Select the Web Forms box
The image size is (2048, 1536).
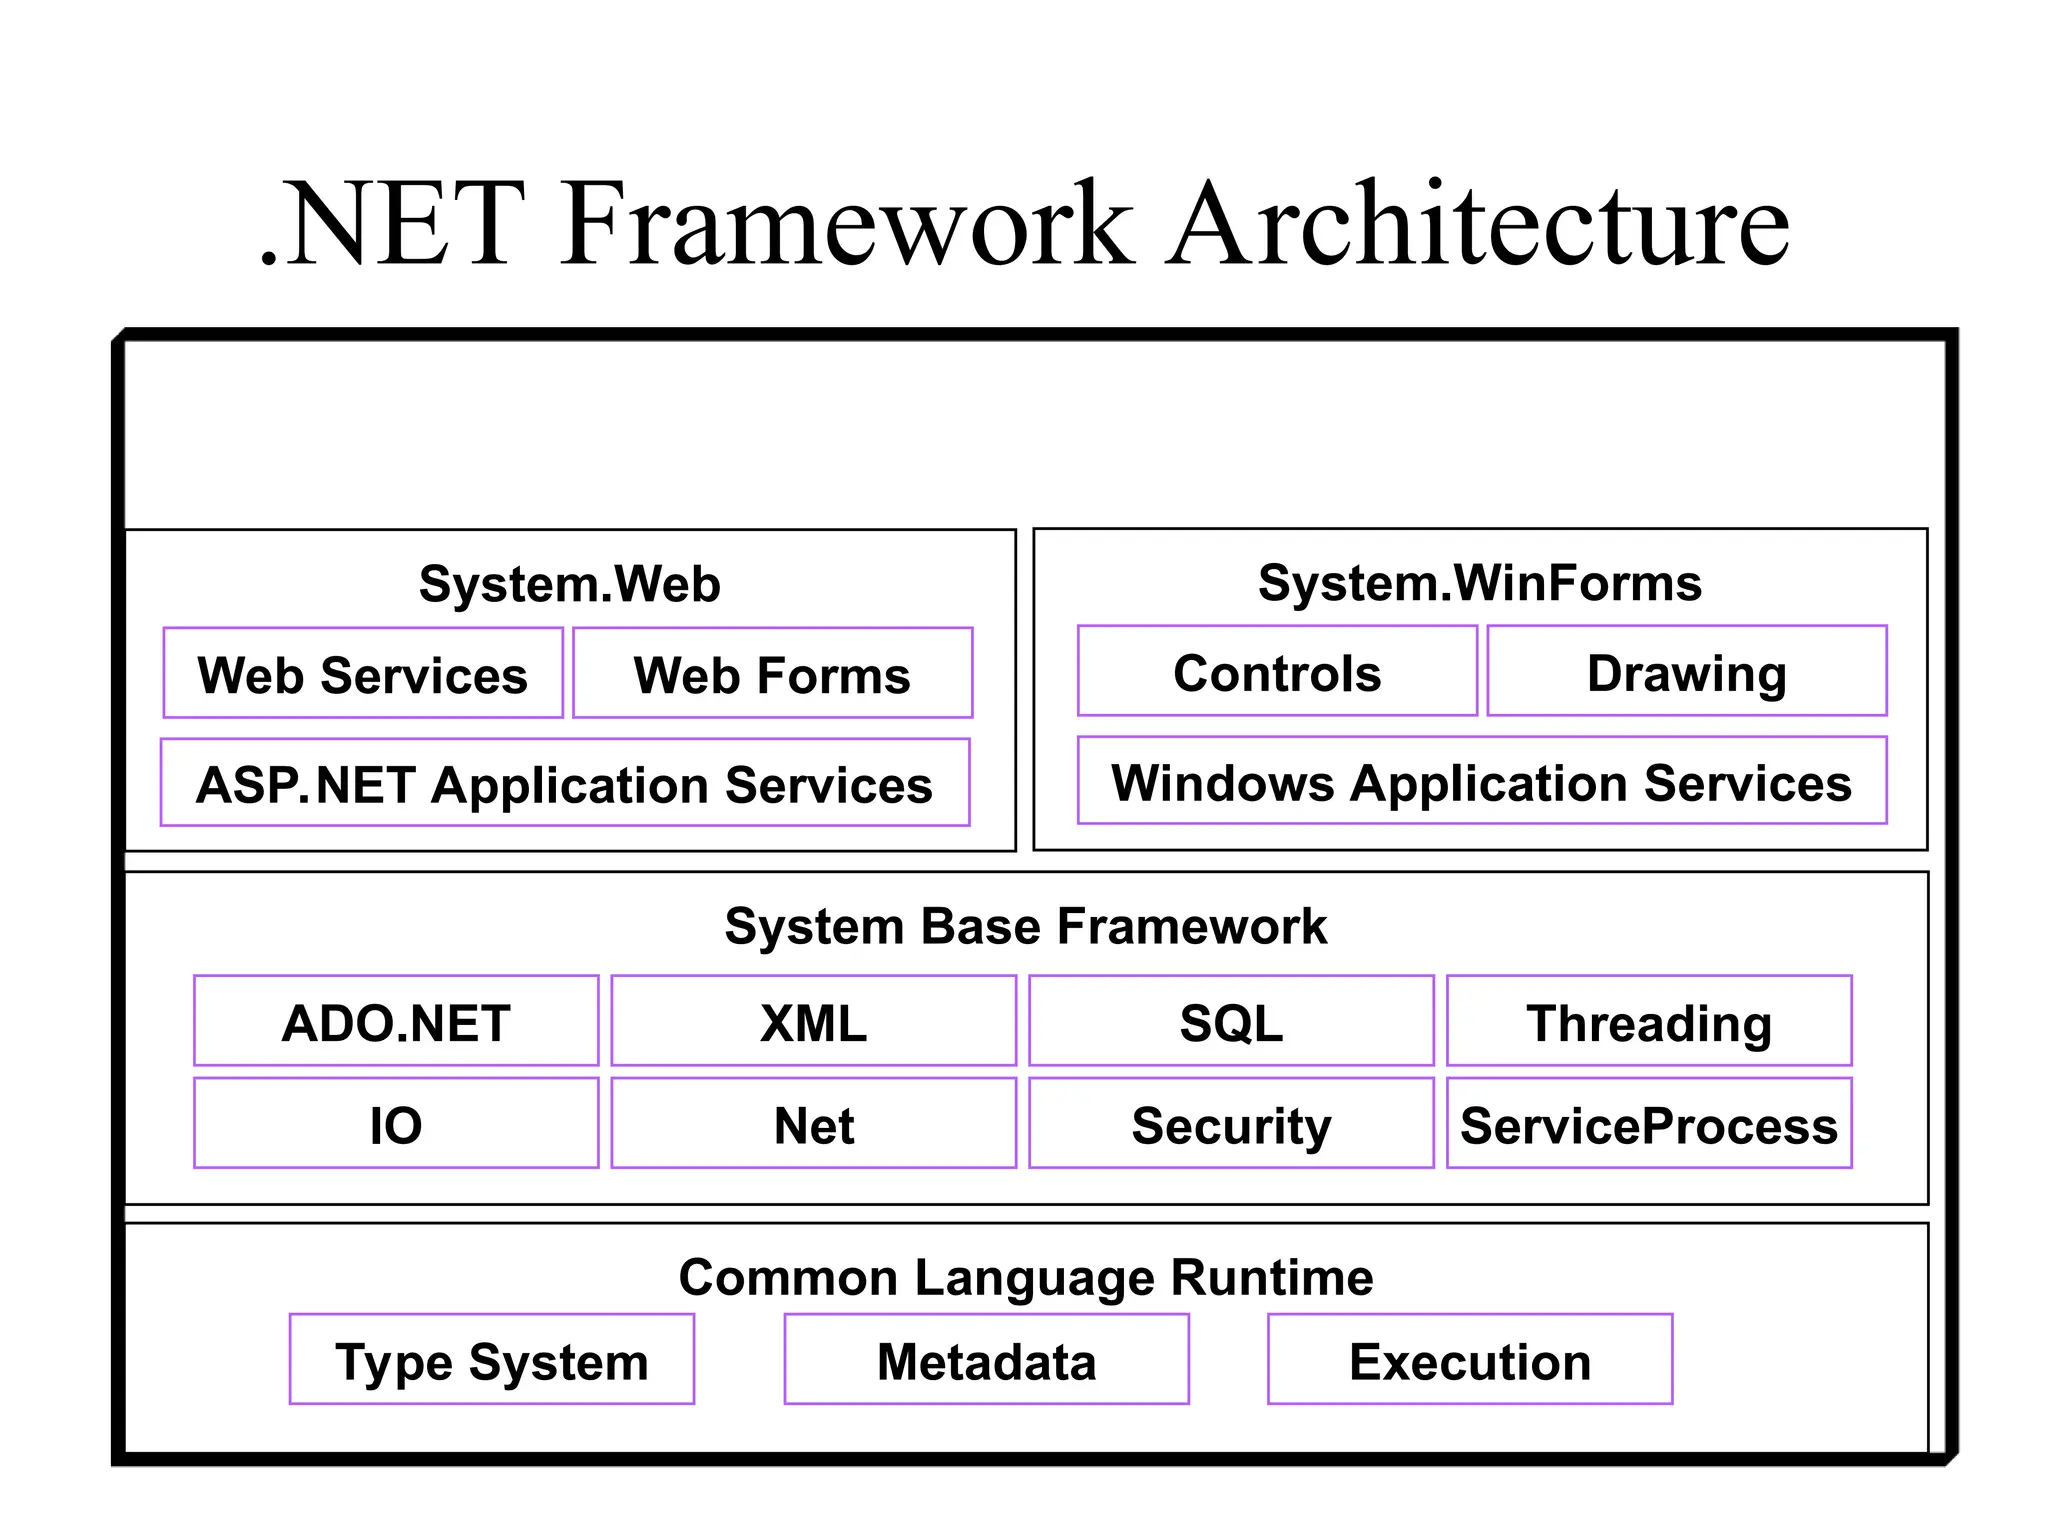point(772,673)
